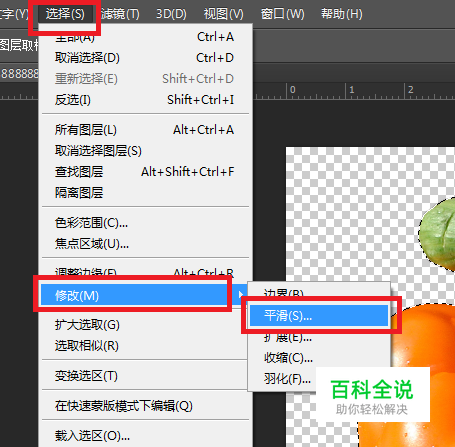Screen dimensions: 455x447
Task: Open 色彩范围(C)... dialog
Action: pos(145,223)
